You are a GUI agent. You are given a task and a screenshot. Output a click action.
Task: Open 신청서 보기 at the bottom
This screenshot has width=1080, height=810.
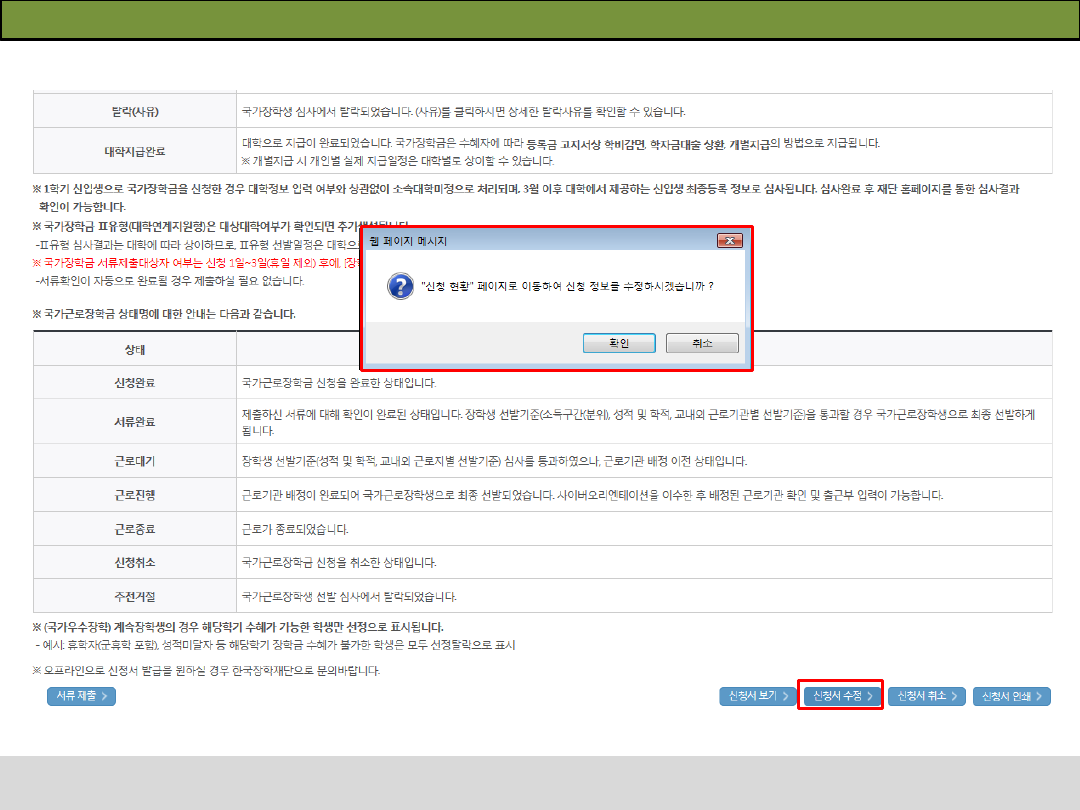coord(756,696)
